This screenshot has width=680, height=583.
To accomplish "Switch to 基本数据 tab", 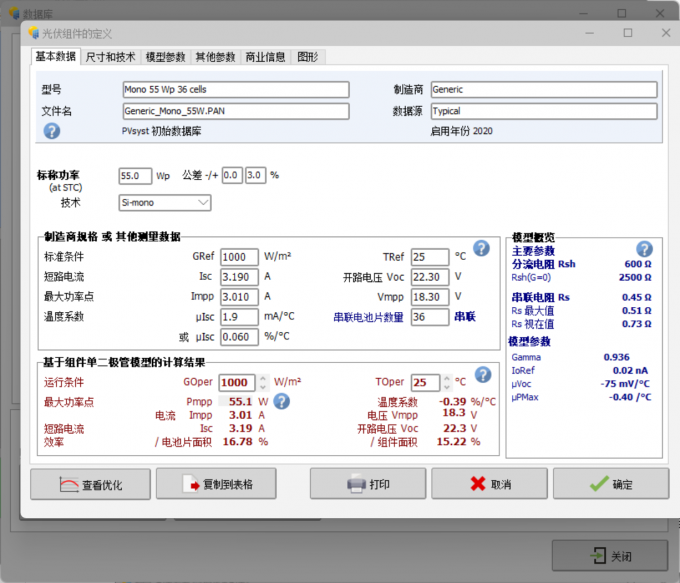I will click(x=56, y=56).
